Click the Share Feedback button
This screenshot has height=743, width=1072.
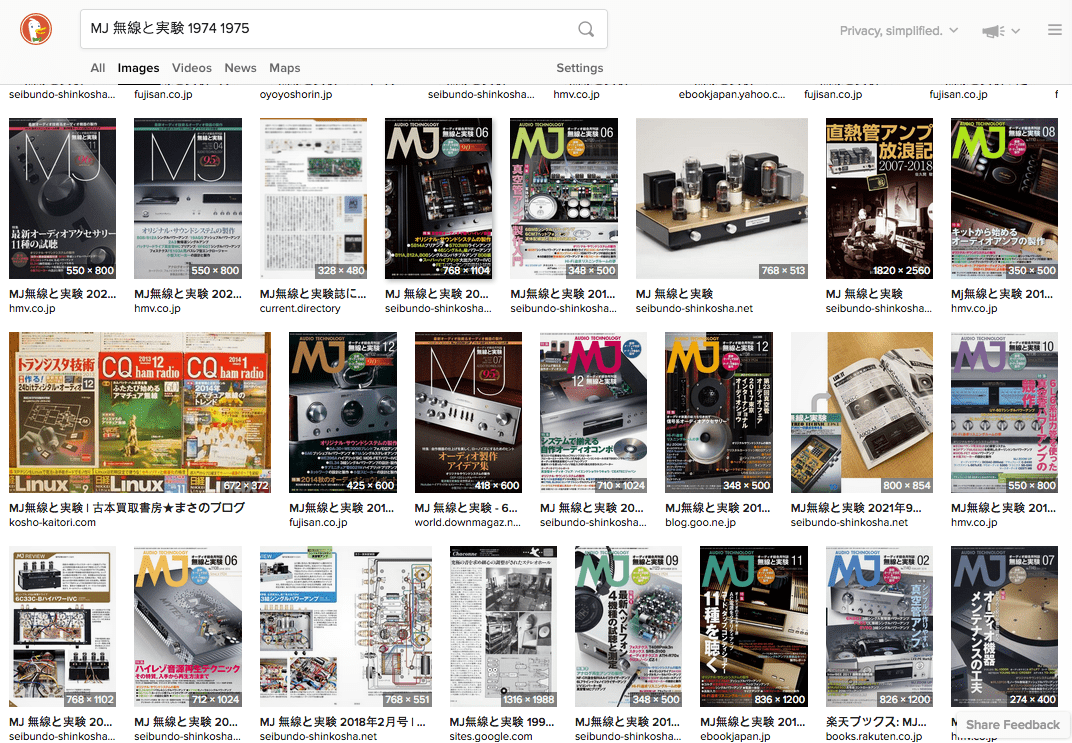(1013, 725)
